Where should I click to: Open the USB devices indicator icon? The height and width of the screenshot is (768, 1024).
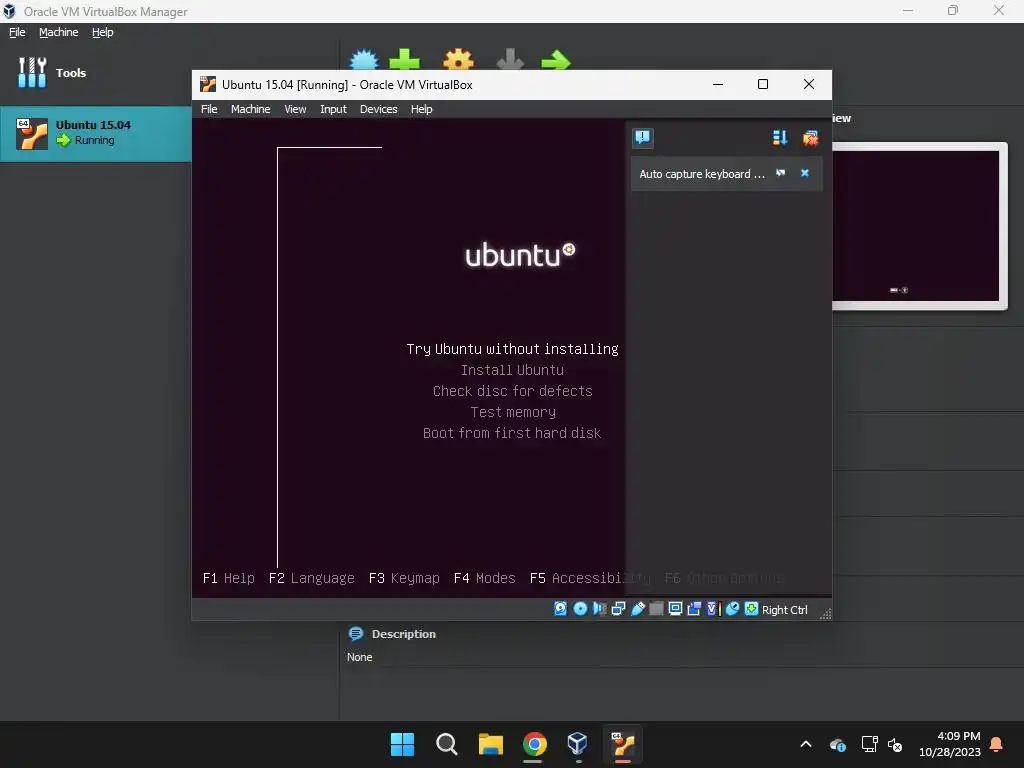coord(637,609)
